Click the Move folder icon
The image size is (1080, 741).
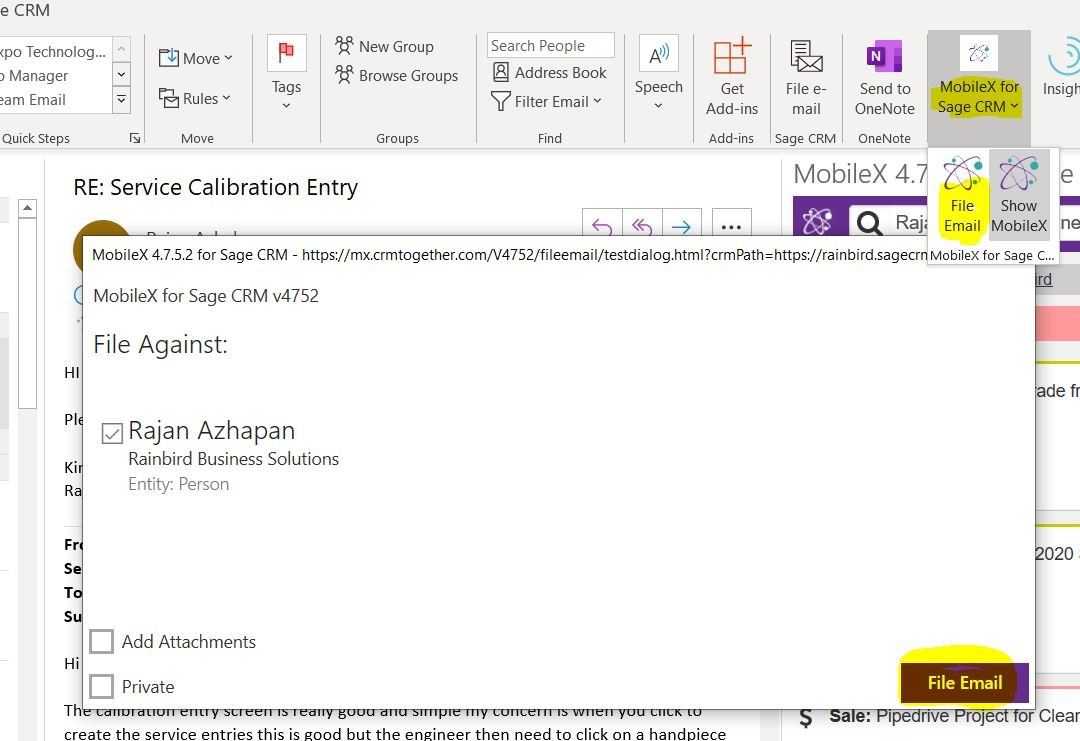pos(169,58)
